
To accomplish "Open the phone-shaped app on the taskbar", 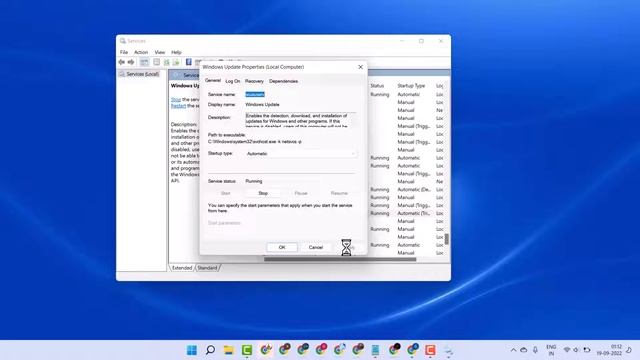I will pyautogui.click(x=376, y=350).
